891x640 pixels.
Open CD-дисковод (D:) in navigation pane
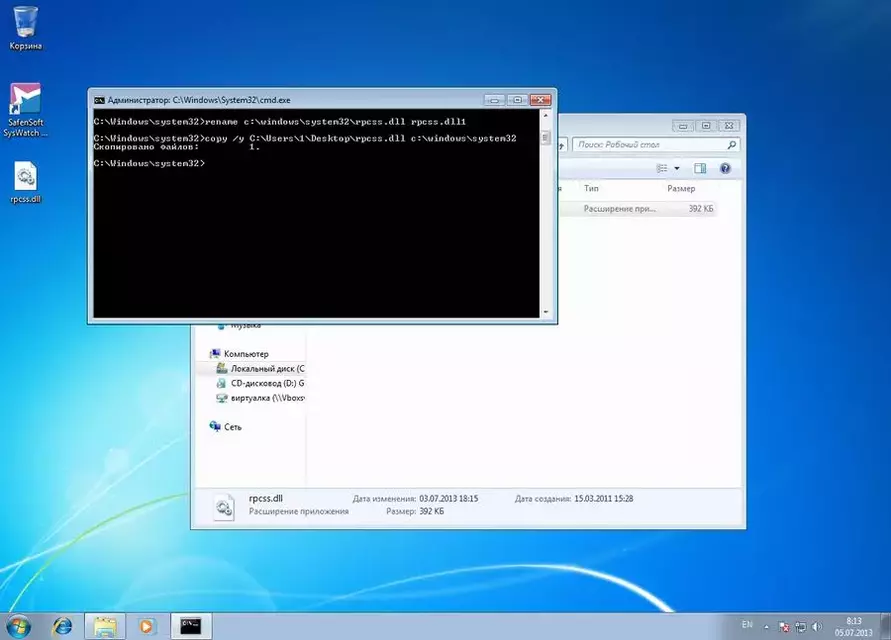tap(267, 383)
